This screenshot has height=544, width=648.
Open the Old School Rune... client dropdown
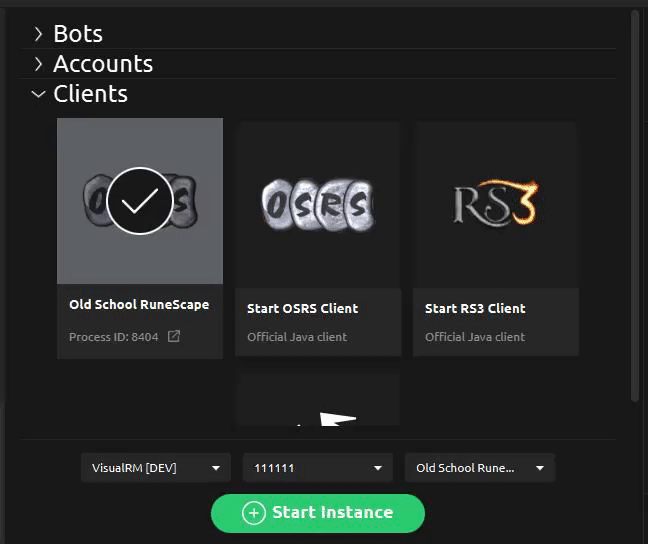coord(480,468)
